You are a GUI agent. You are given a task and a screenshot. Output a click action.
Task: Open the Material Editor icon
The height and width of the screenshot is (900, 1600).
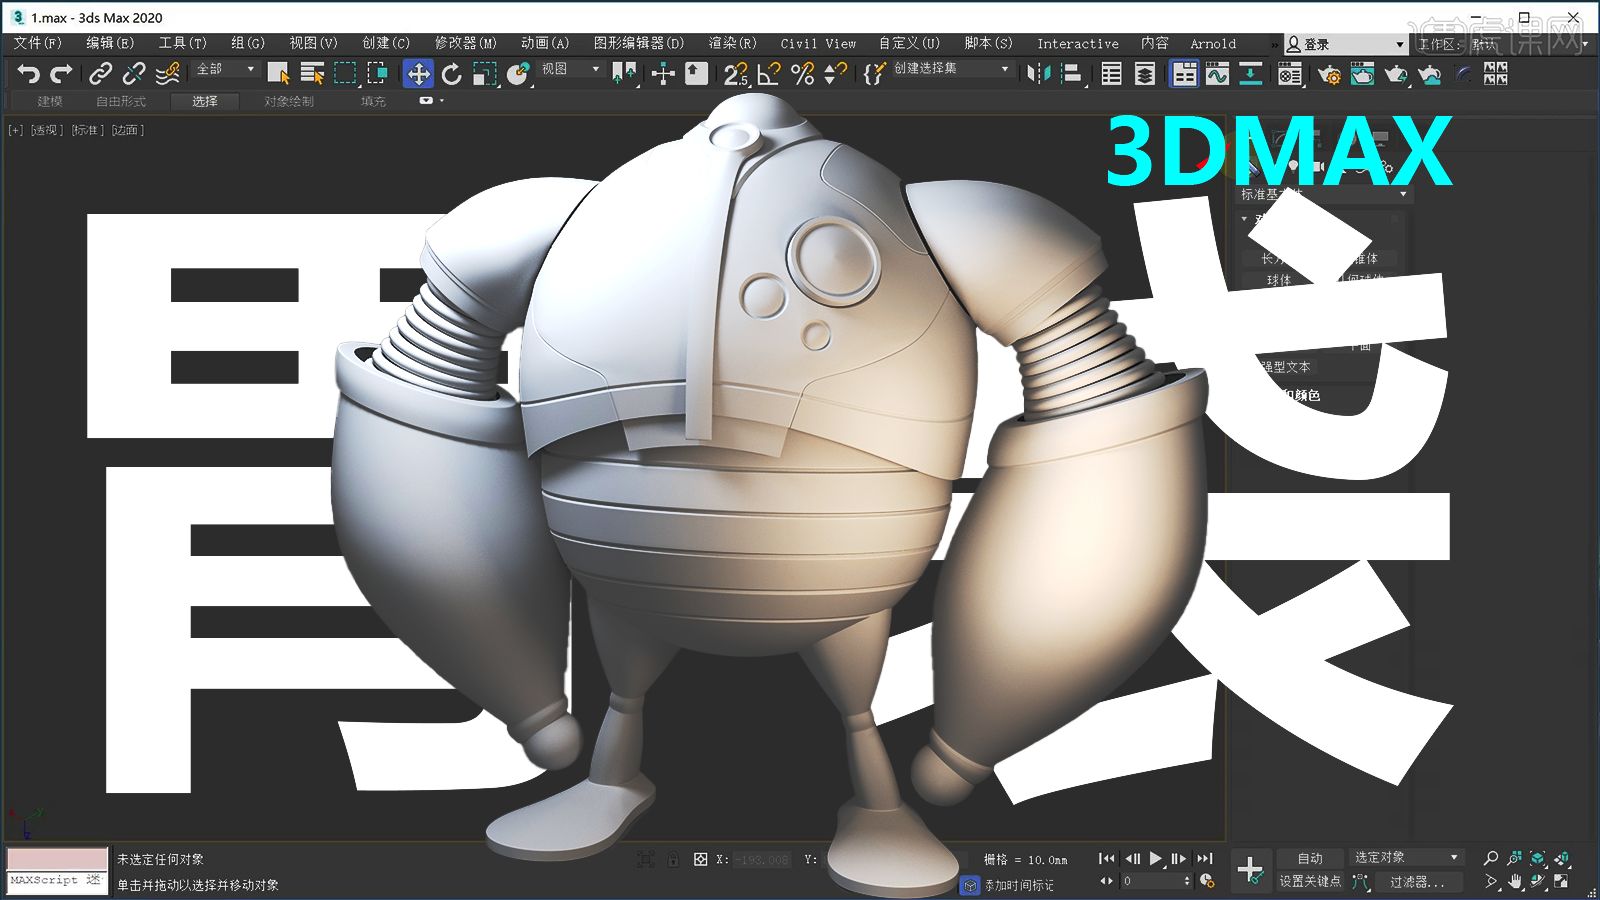pyautogui.click(x=1289, y=73)
